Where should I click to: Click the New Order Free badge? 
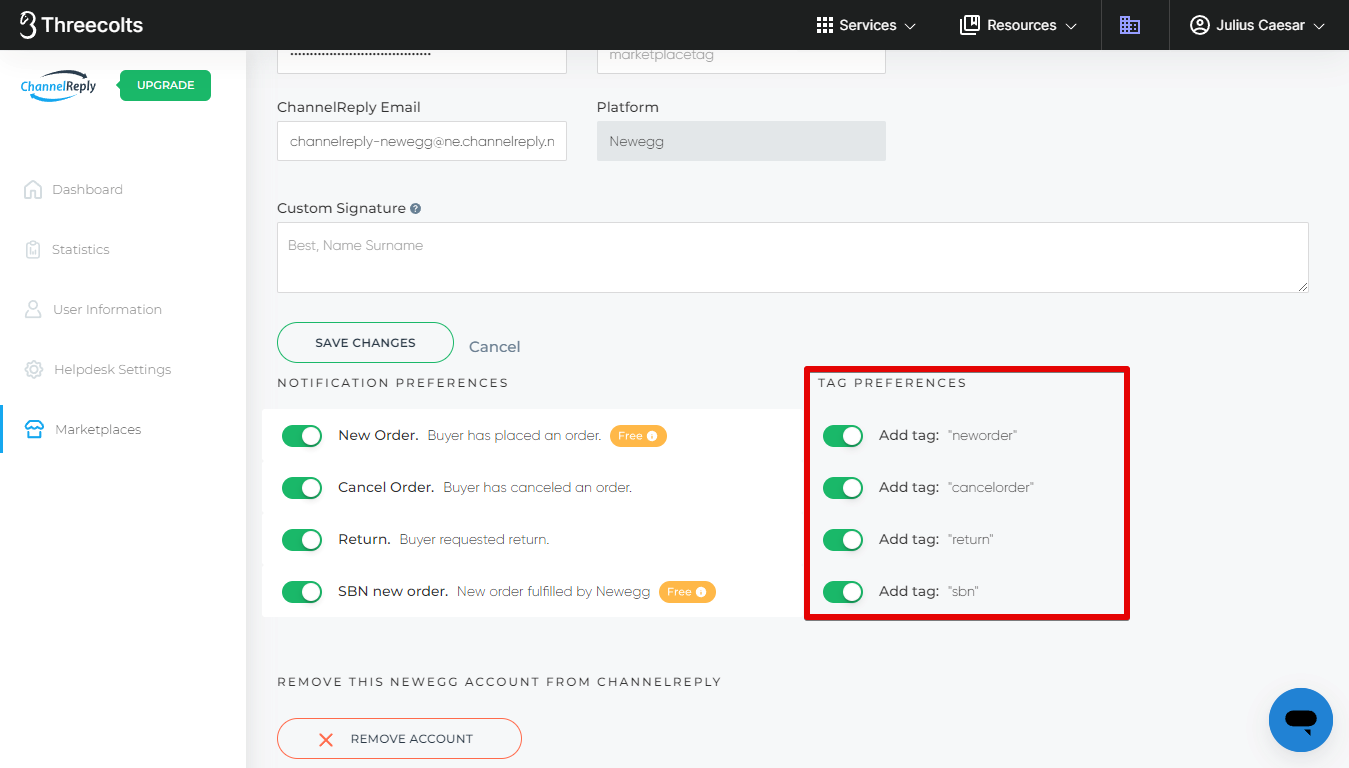click(x=638, y=436)
